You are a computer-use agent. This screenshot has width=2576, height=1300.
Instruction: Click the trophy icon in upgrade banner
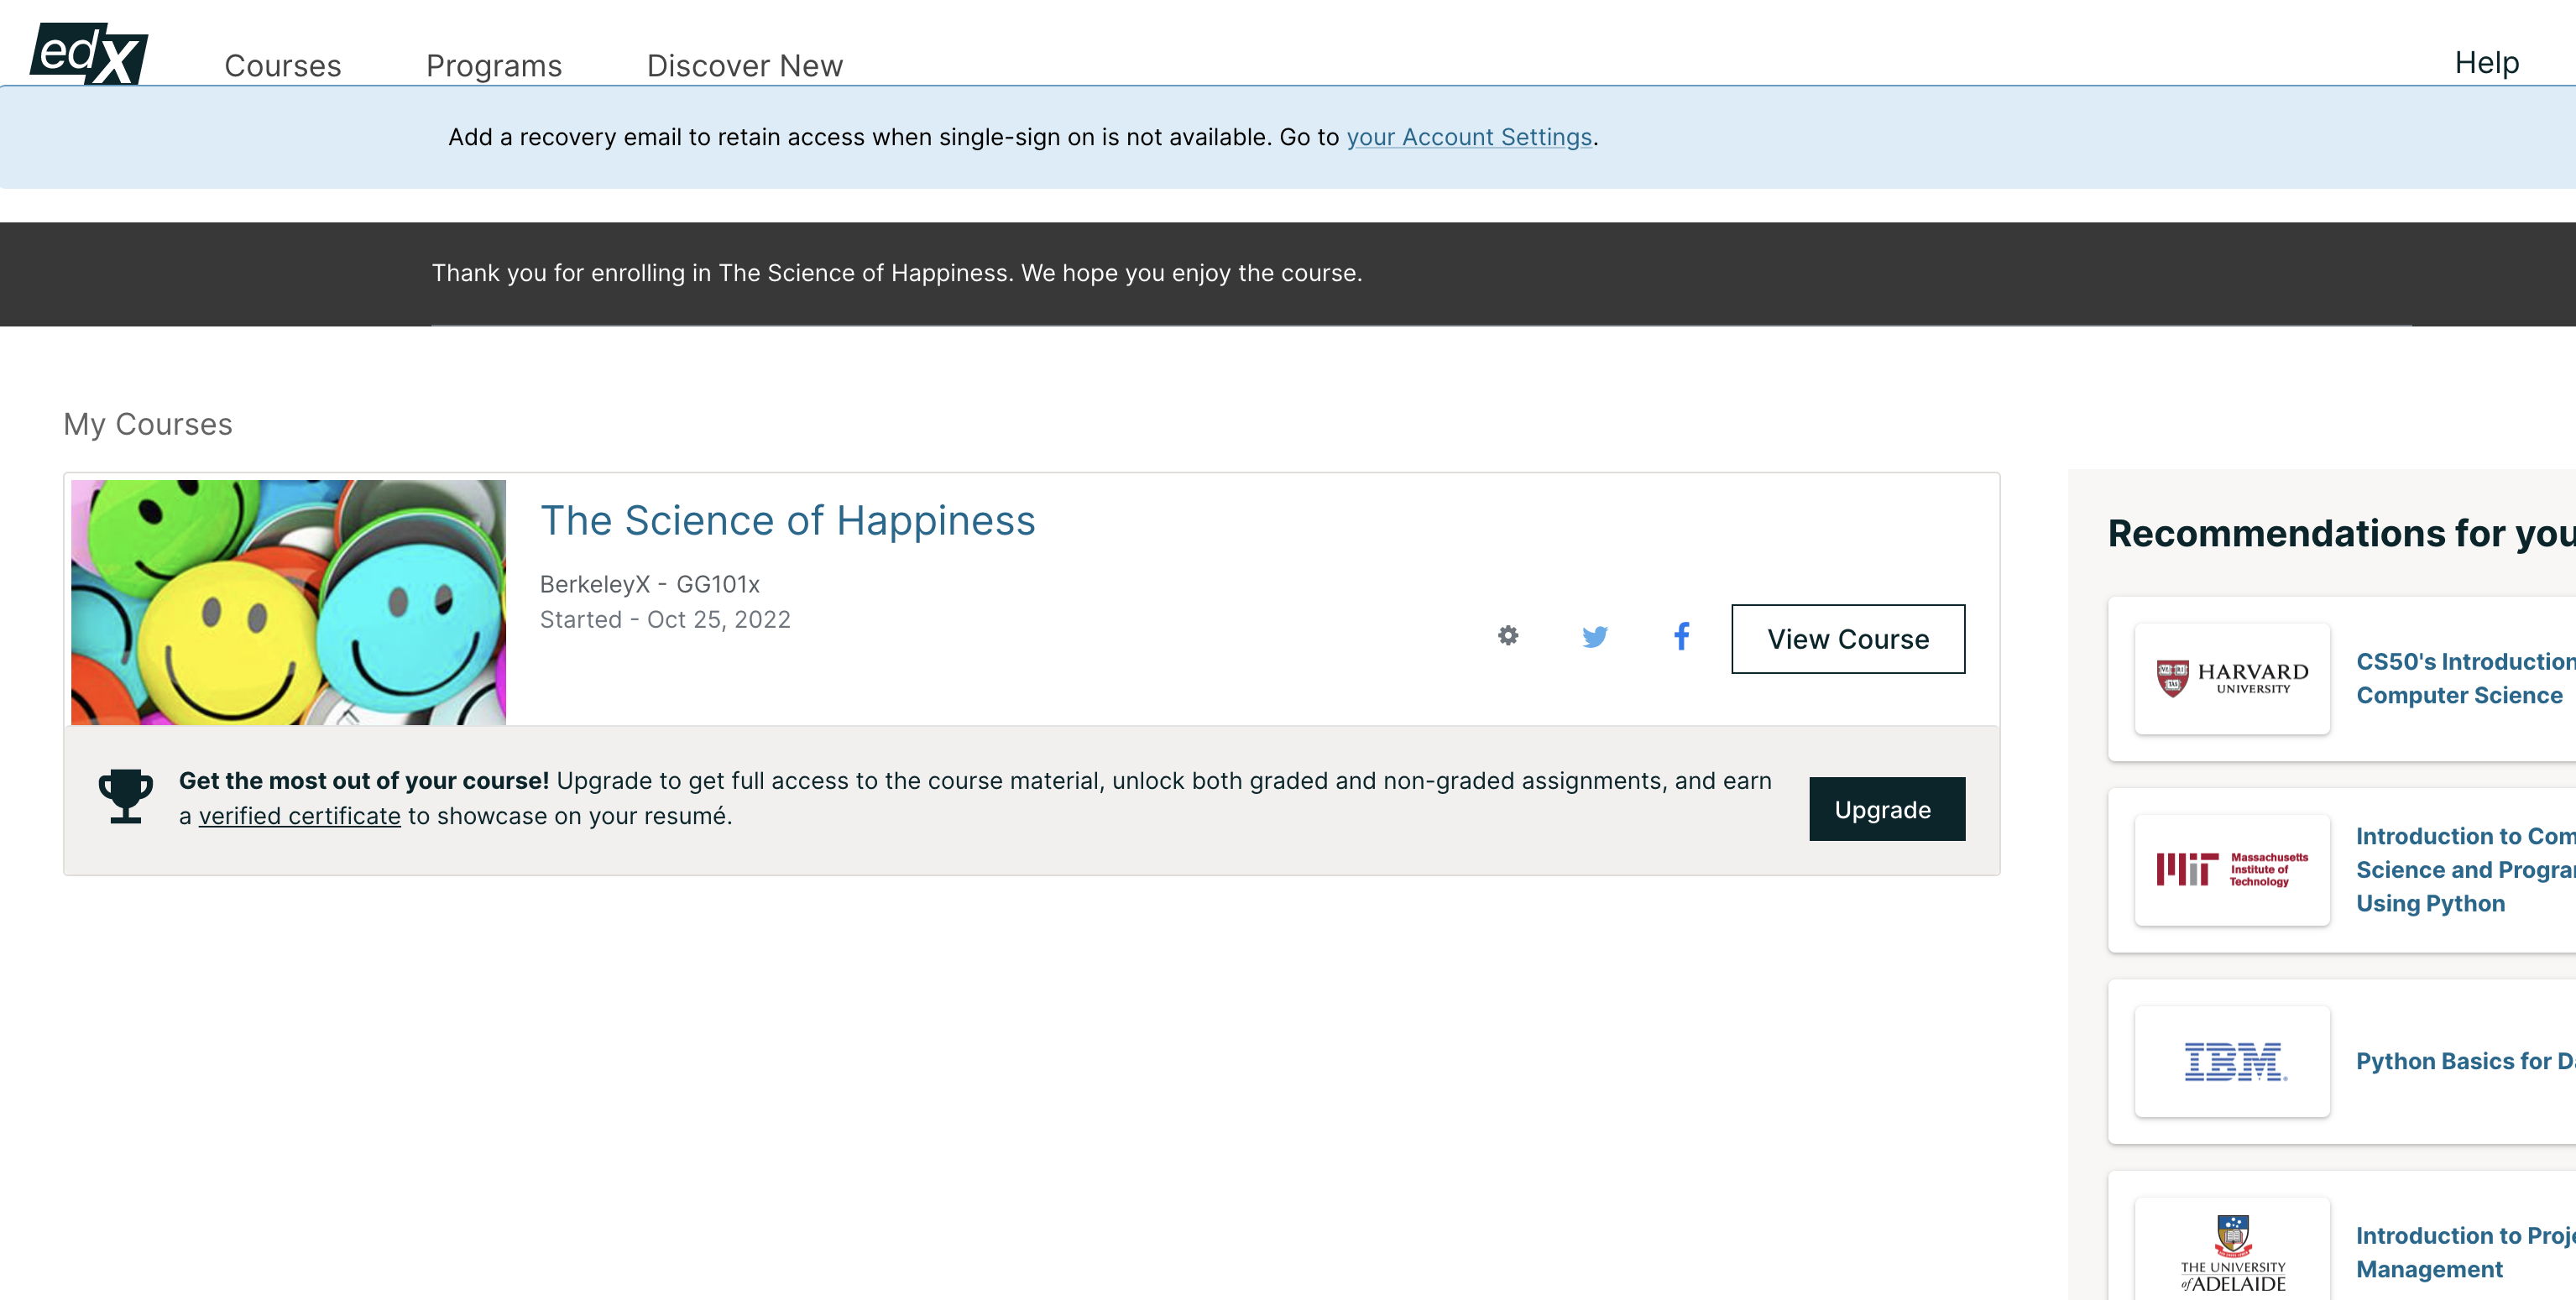[125, 796]
